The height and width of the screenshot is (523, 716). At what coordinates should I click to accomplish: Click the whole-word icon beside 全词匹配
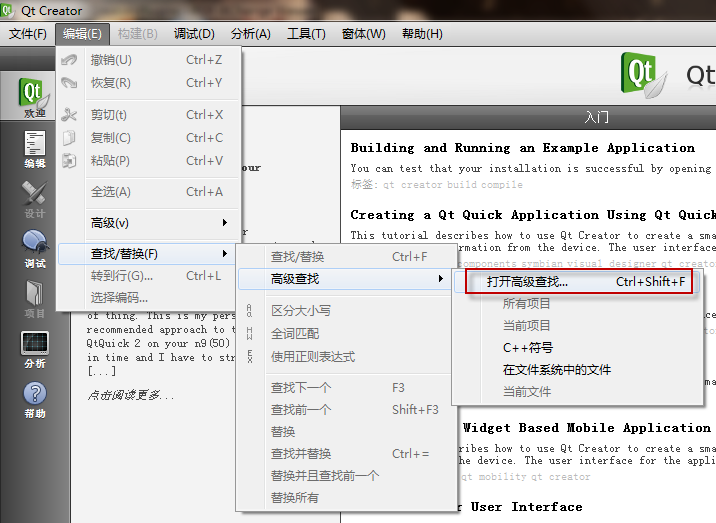point(249,333)
